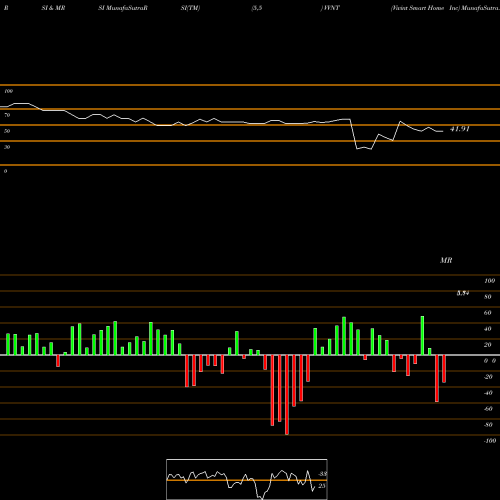Click the MR axis label 60
The width and height of the screenshot is (500, 500).
[x=488, y=313]
